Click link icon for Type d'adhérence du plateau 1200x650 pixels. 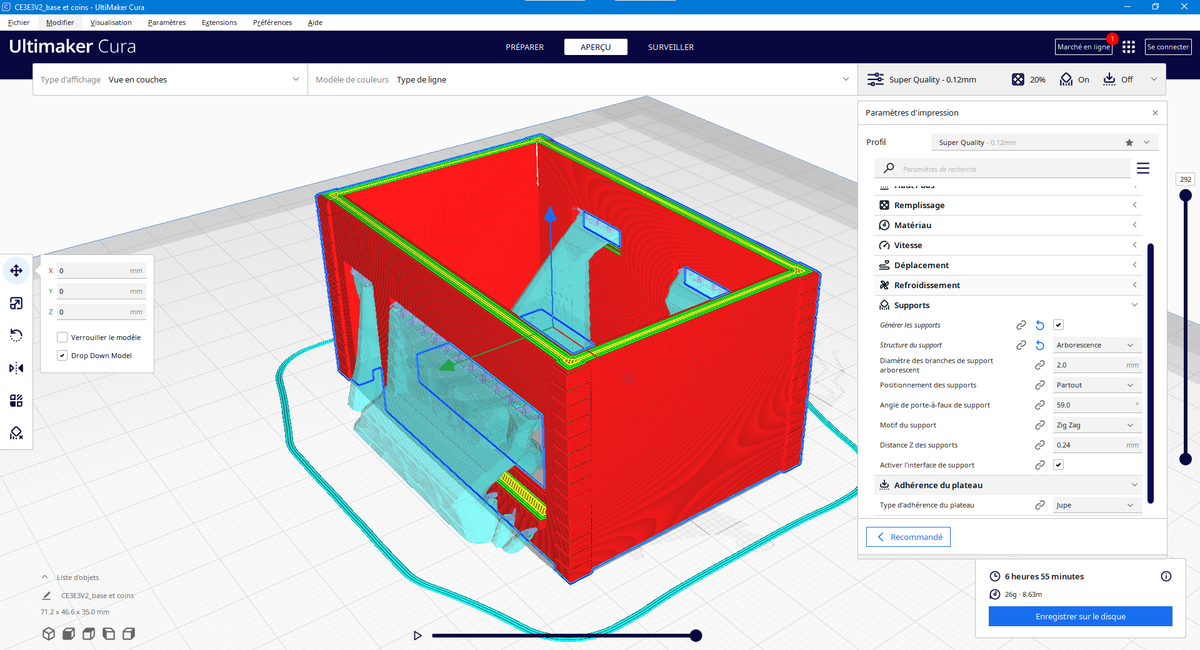click(x=1040, y=505)
